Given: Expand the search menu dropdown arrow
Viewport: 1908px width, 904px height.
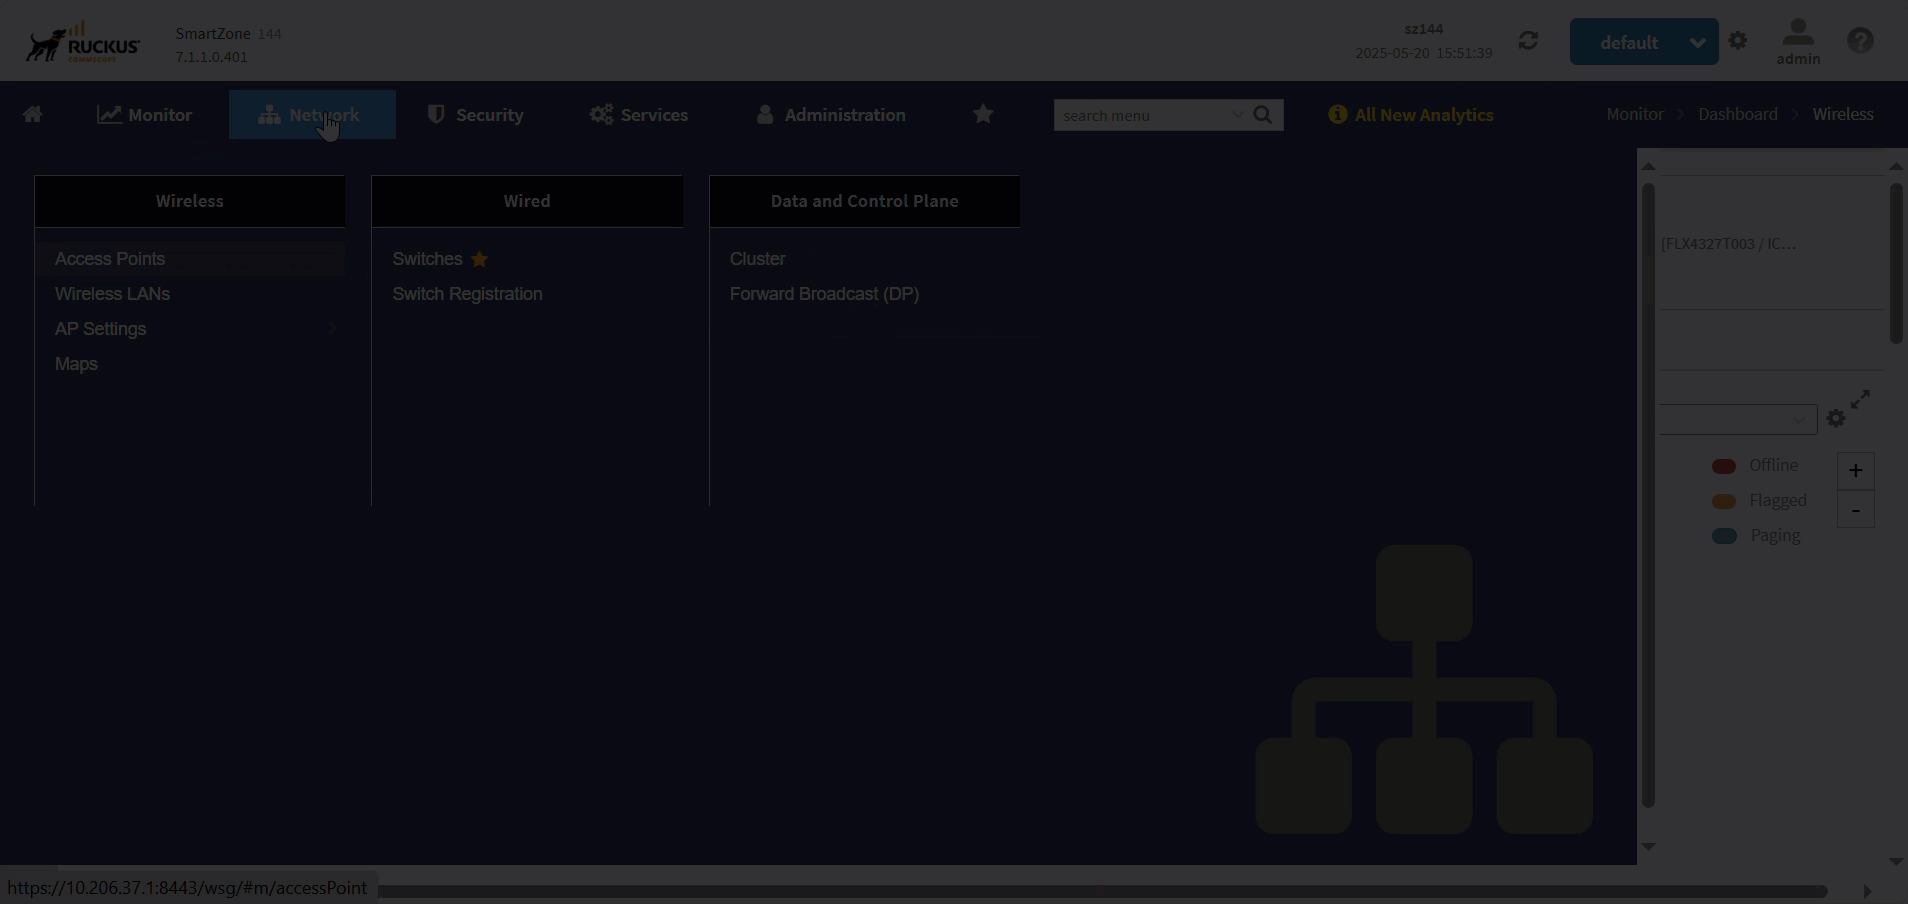Looking at the screenshot, I should 1237,115.
